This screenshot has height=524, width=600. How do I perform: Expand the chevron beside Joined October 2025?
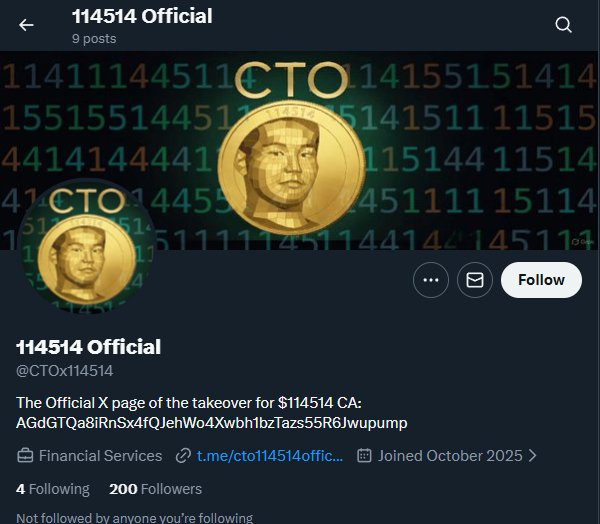[533, 456]
